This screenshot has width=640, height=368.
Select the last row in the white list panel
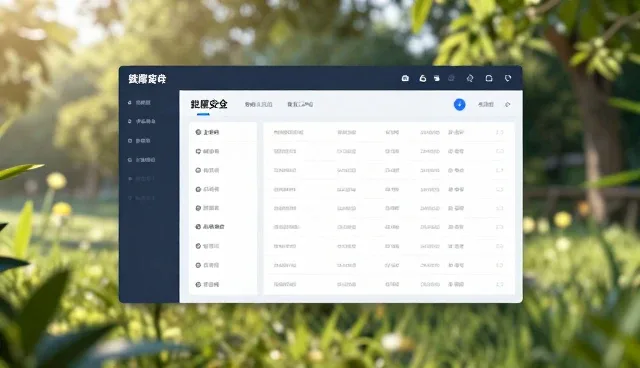coord(223,284)
